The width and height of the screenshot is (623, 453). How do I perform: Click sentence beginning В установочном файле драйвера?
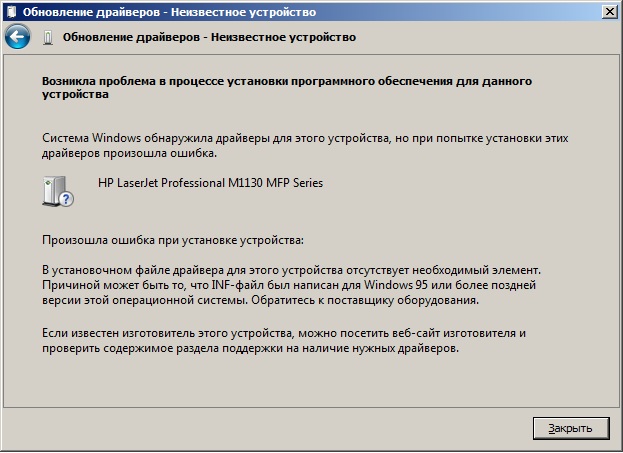[x=291, y=270]
